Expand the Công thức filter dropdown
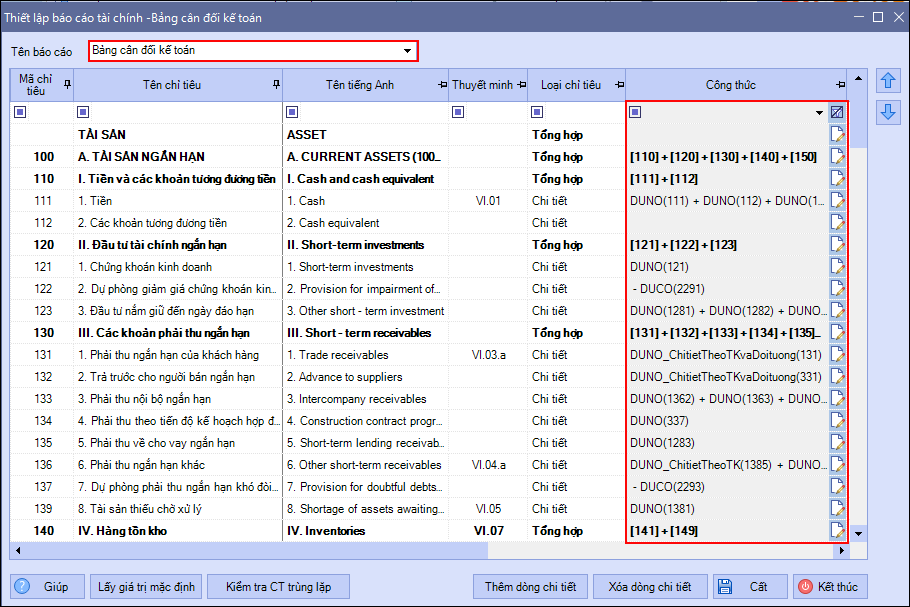This screenshot has height=607, width=910. (x=820, y=113)
